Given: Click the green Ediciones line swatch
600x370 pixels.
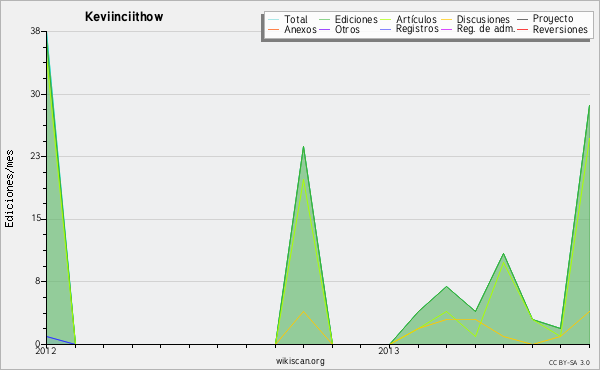Looking at the screenshot, I should [324, 20].
